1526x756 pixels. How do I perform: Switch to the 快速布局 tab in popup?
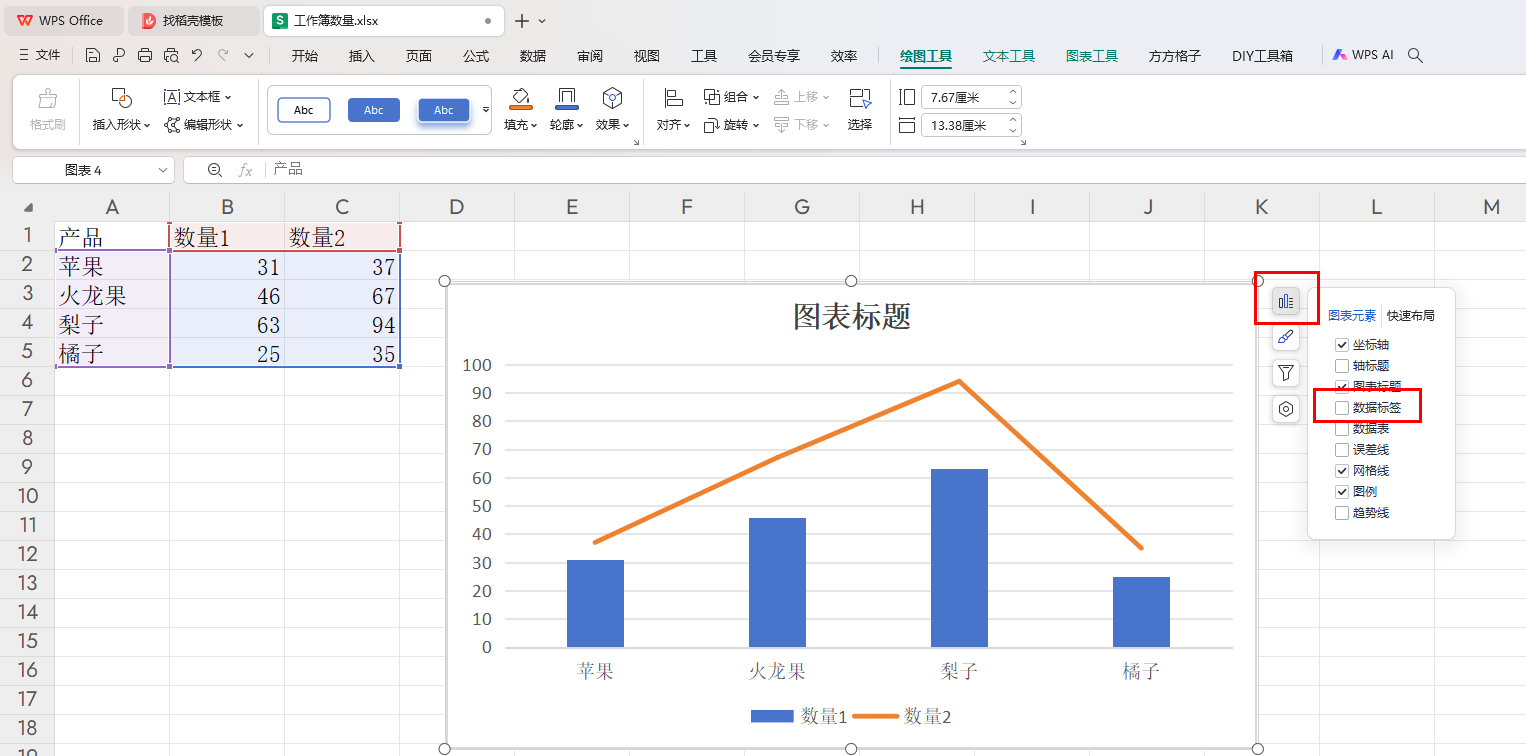coord(1411,316)
